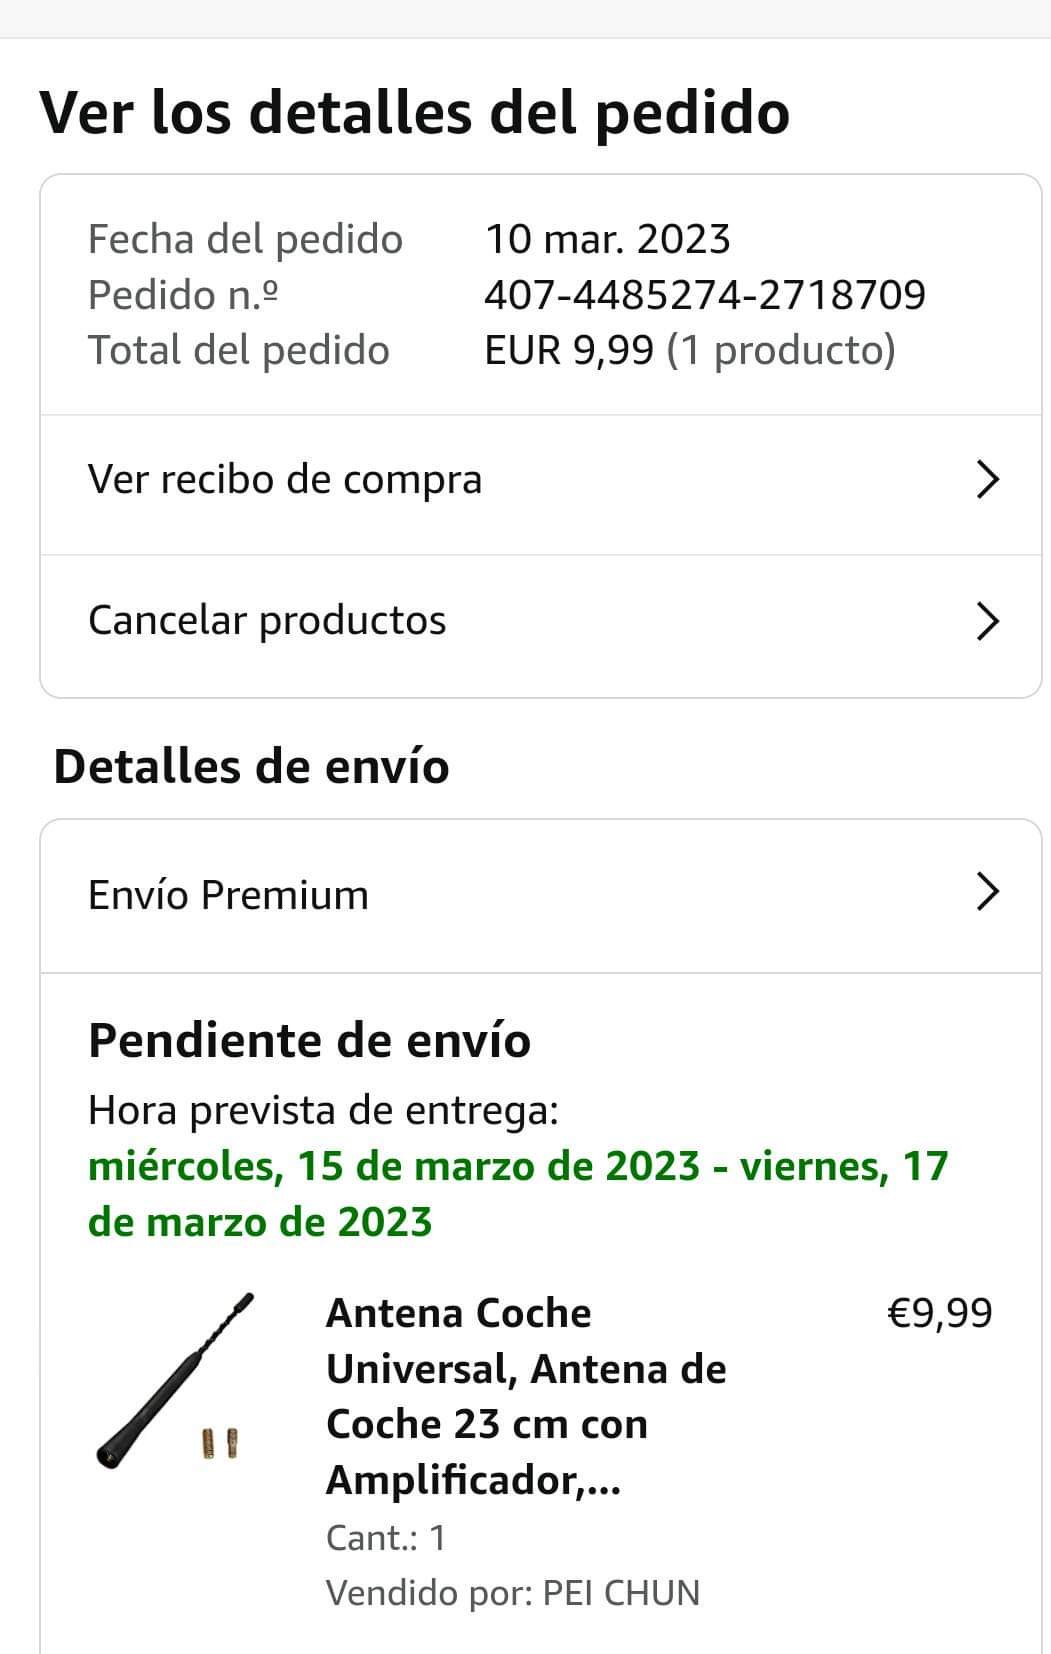Tap the total EUR 9,99 (1 producto)
The height and width of the screenshot is (1654, 1051).
[x=689, y=351]
